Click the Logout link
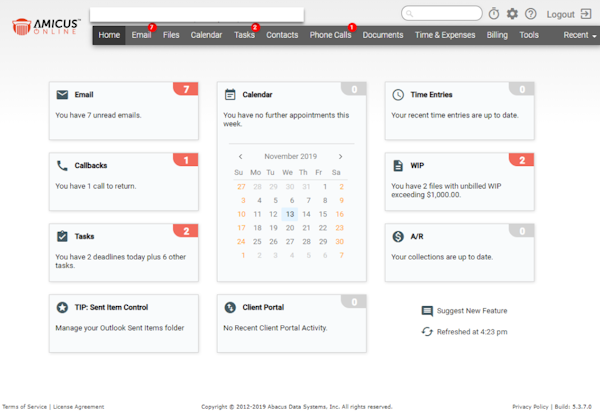The width and height of the screenshot is (600, 413). point(560,14)
